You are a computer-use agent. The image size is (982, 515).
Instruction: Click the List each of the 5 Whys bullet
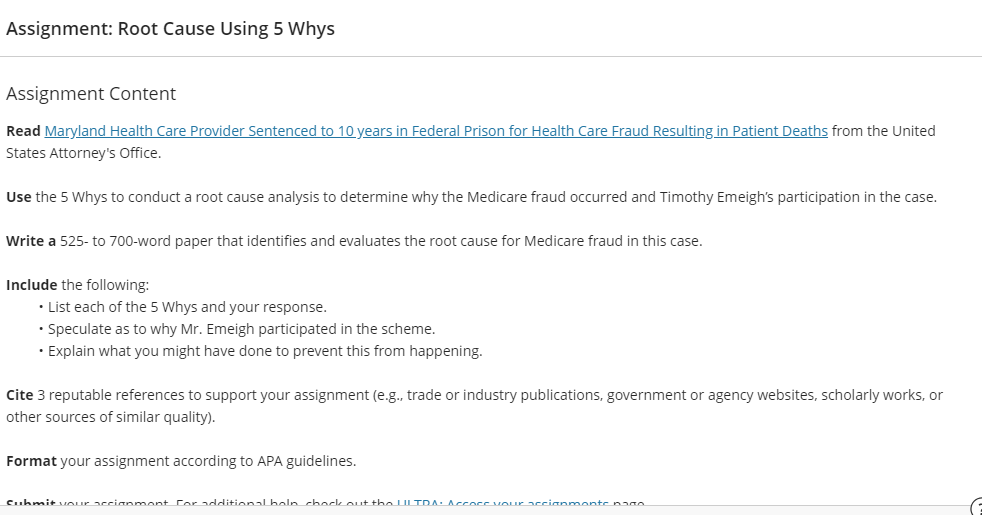(187, 307)
